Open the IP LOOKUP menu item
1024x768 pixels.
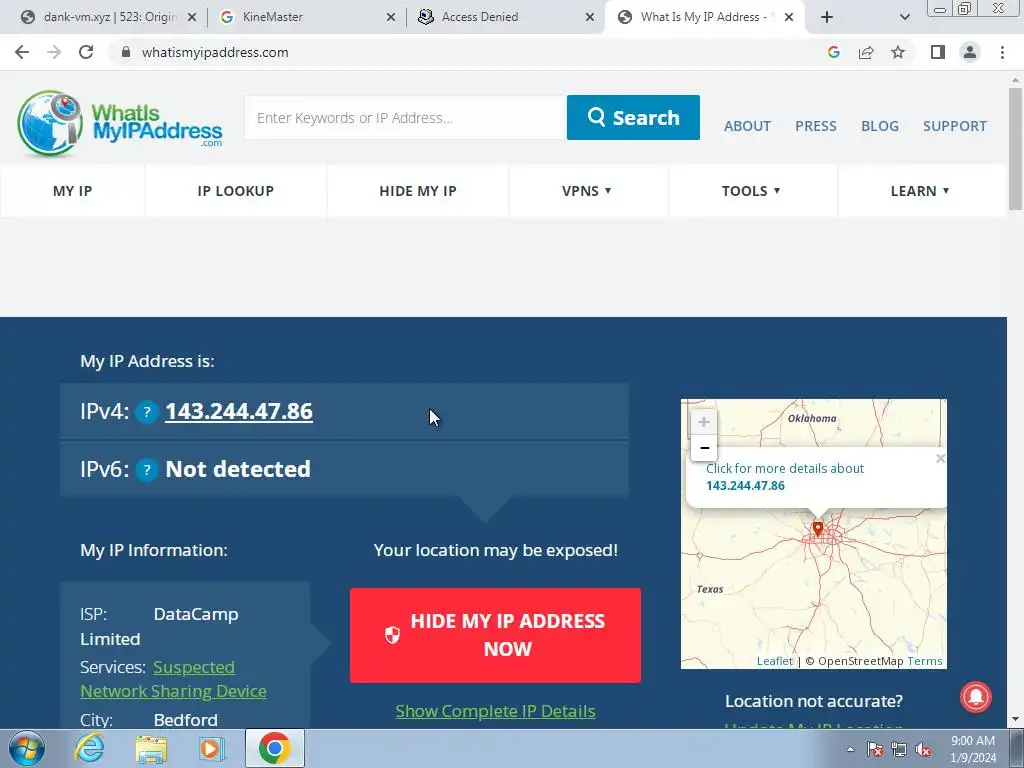coord(236,191)
